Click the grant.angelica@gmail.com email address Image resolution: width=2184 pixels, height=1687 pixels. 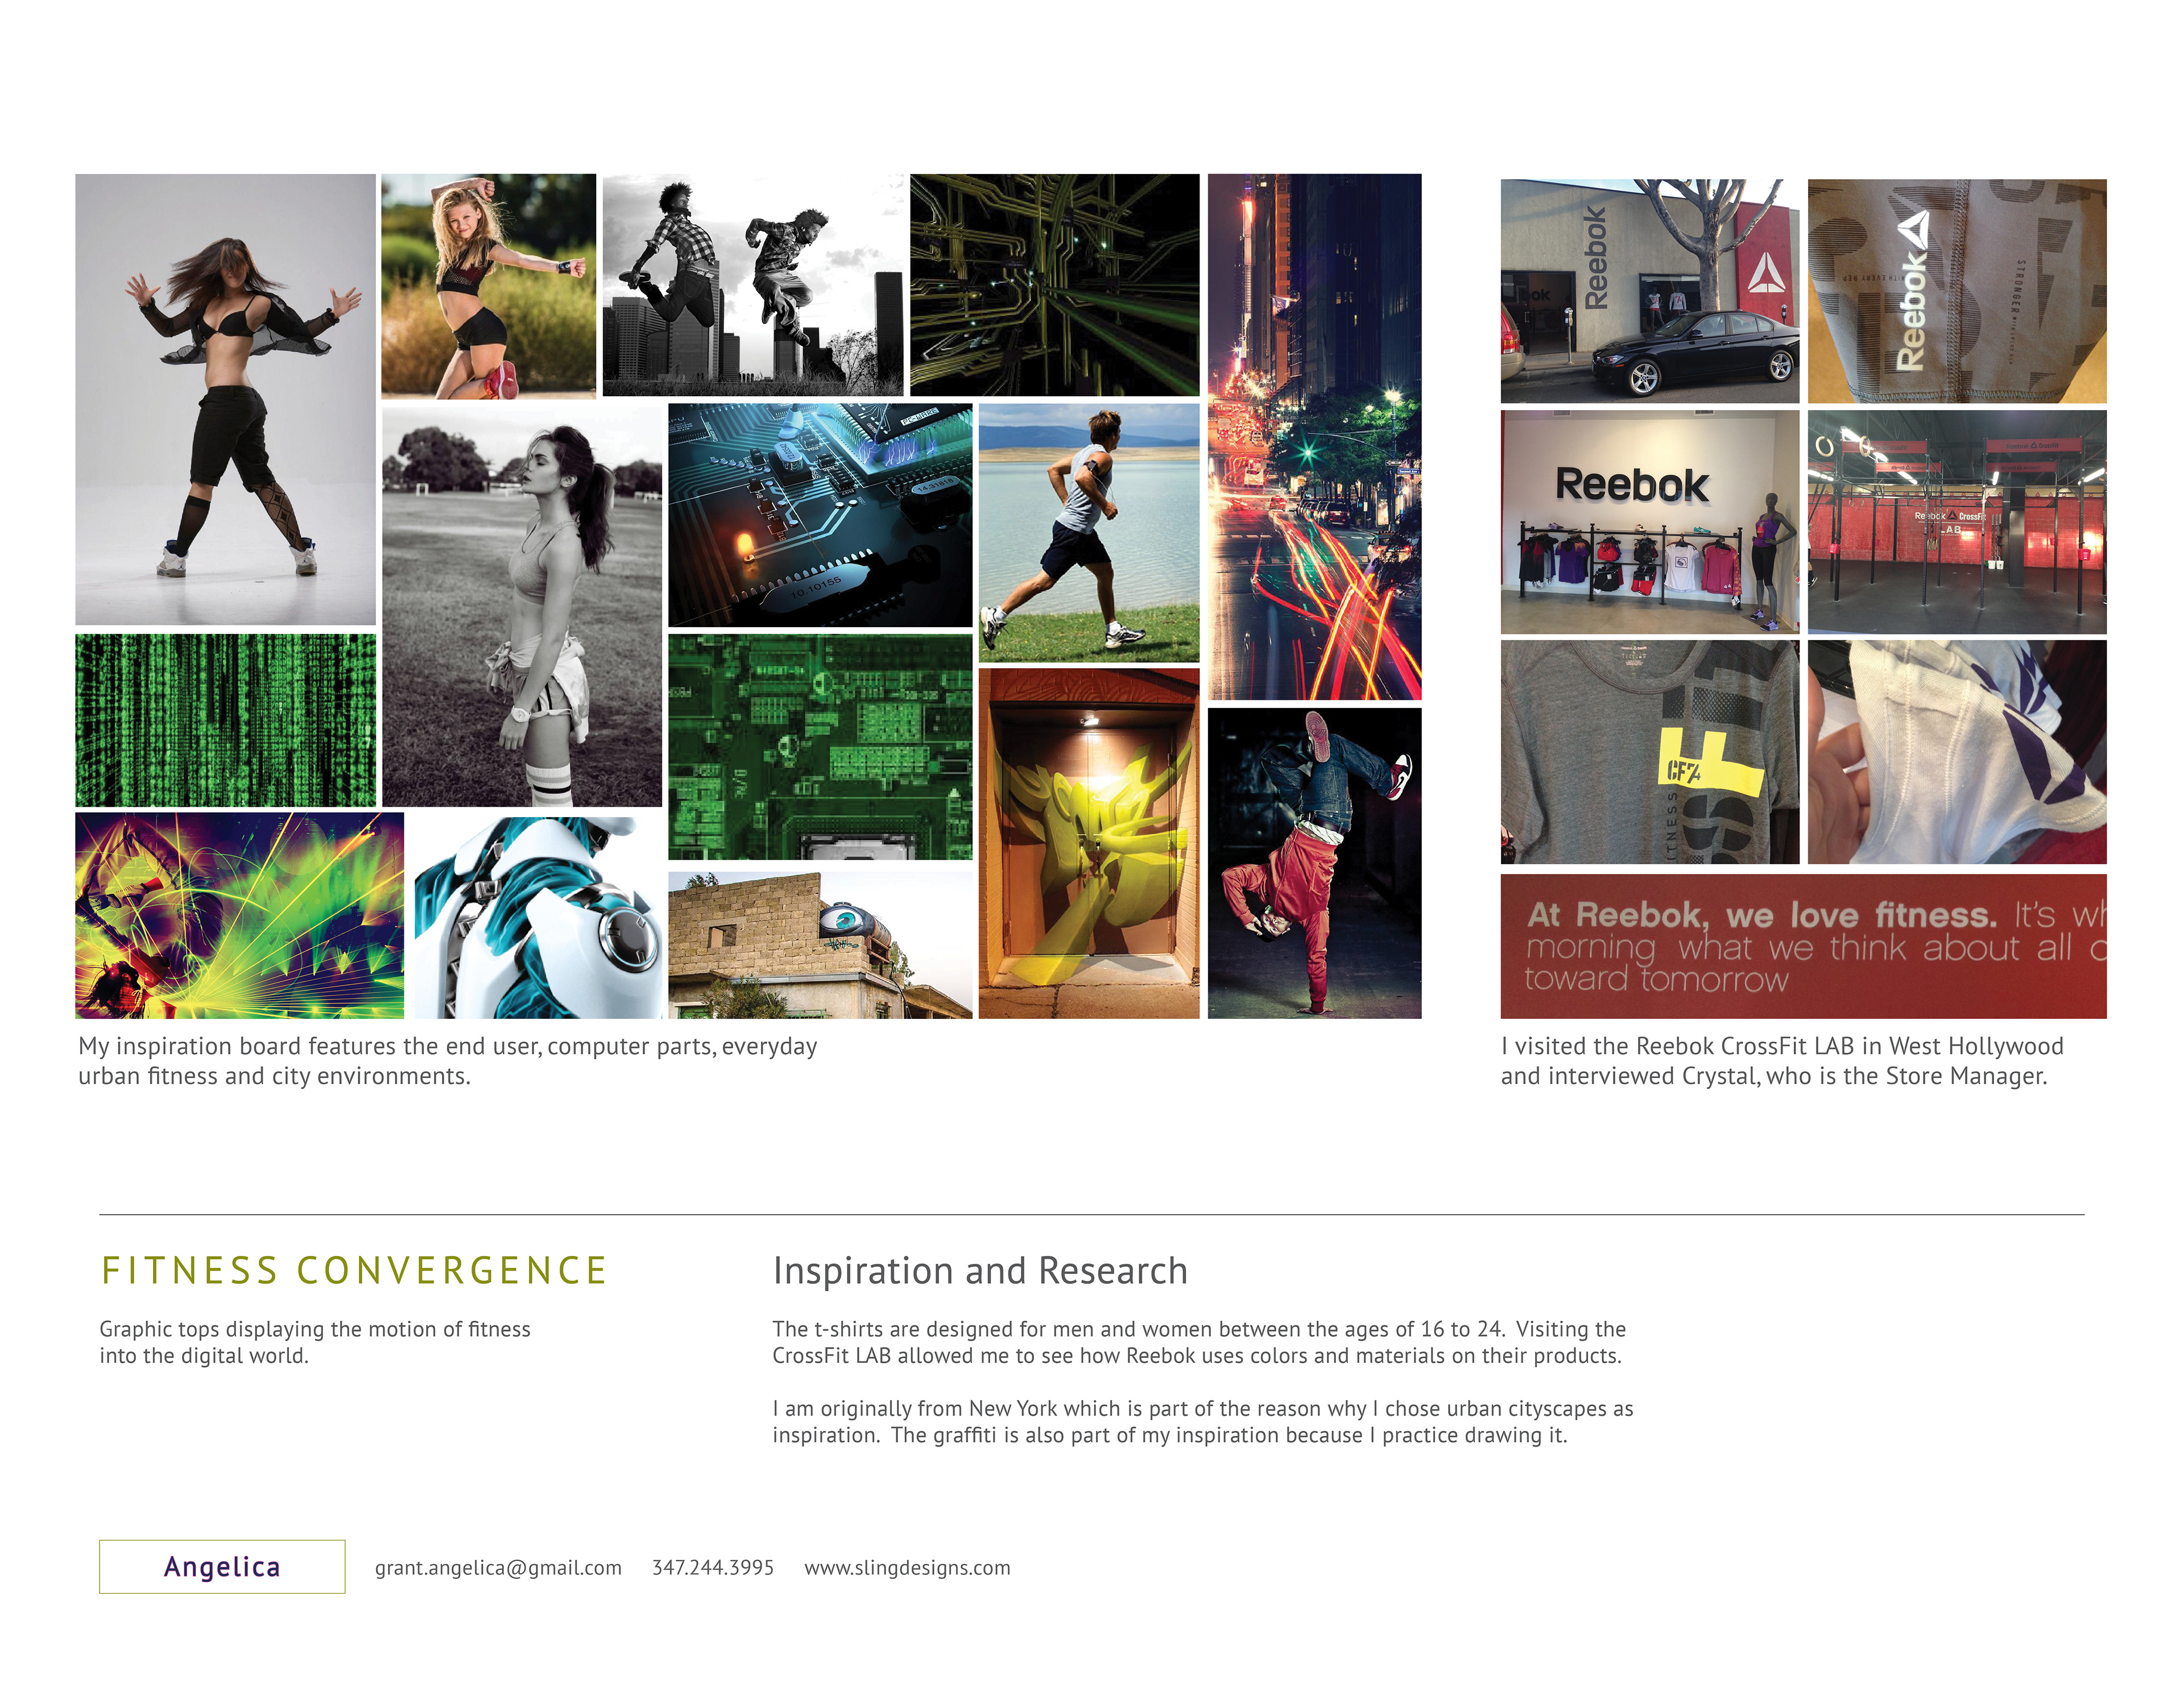pos(498,1567)
